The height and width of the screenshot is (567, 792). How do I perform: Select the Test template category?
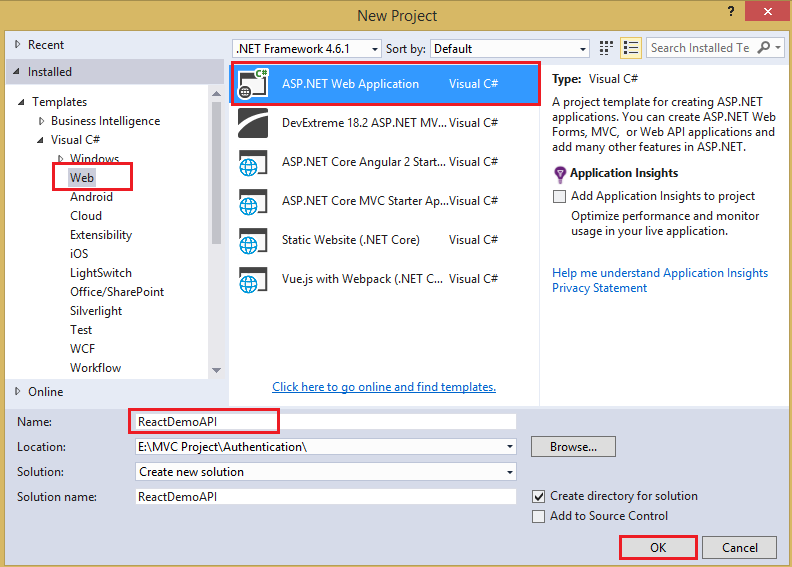(x=81, y=330)
